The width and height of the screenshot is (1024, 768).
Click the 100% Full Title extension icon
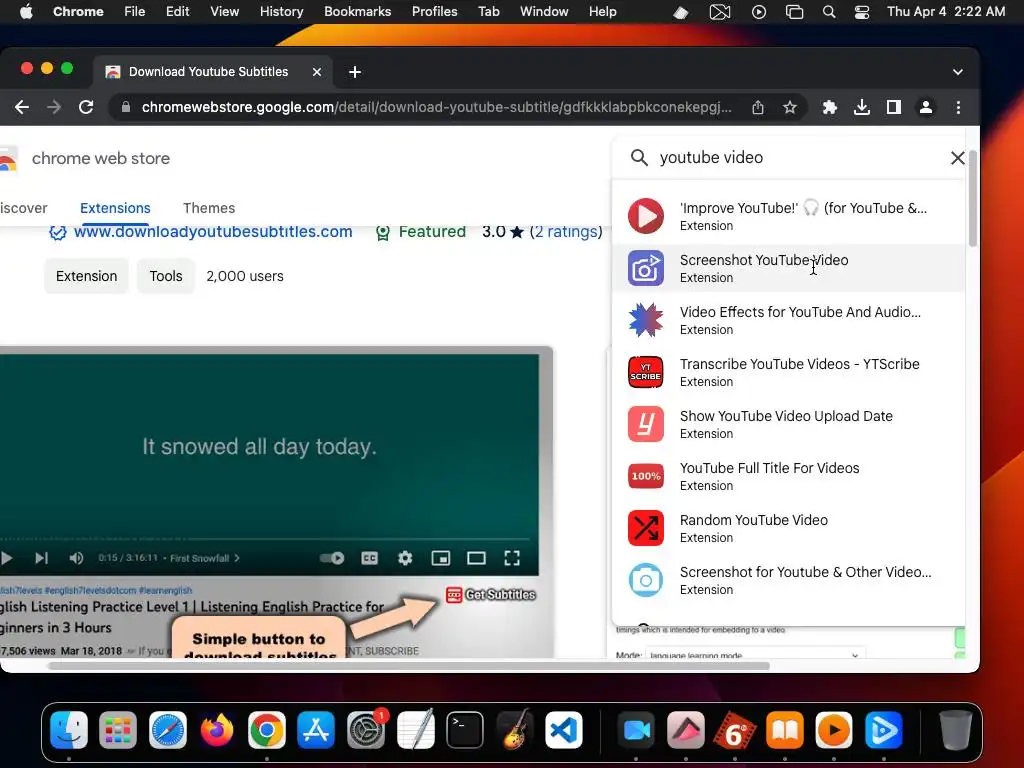[x=646, y=476]
